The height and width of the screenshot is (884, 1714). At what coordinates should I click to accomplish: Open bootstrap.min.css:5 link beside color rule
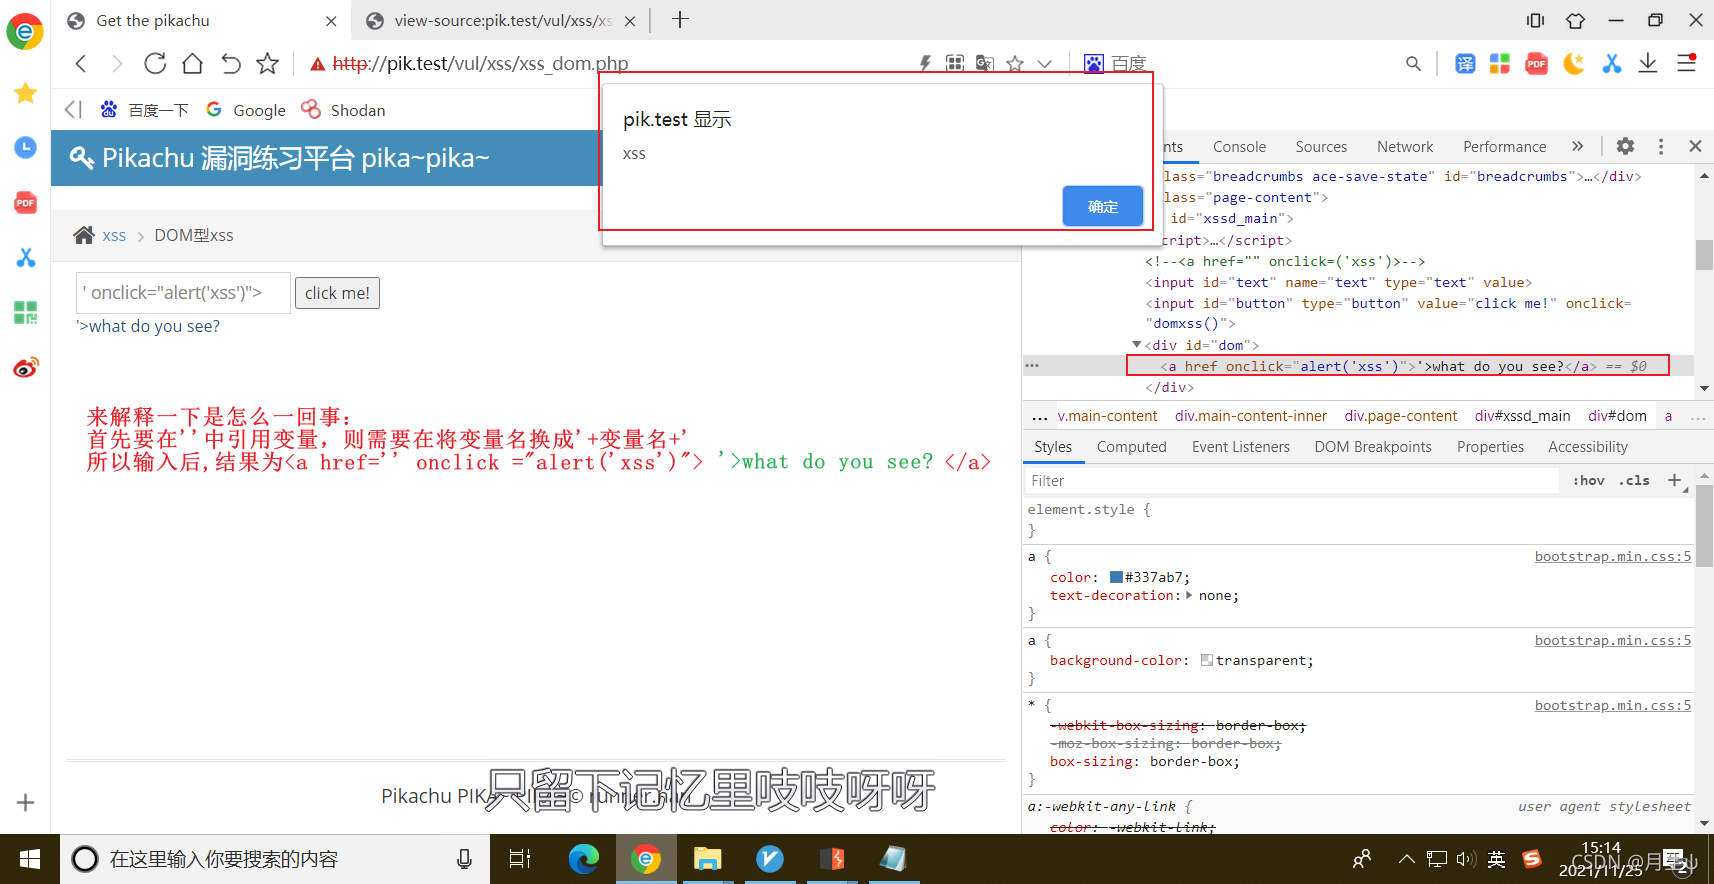pos(1612,556)
